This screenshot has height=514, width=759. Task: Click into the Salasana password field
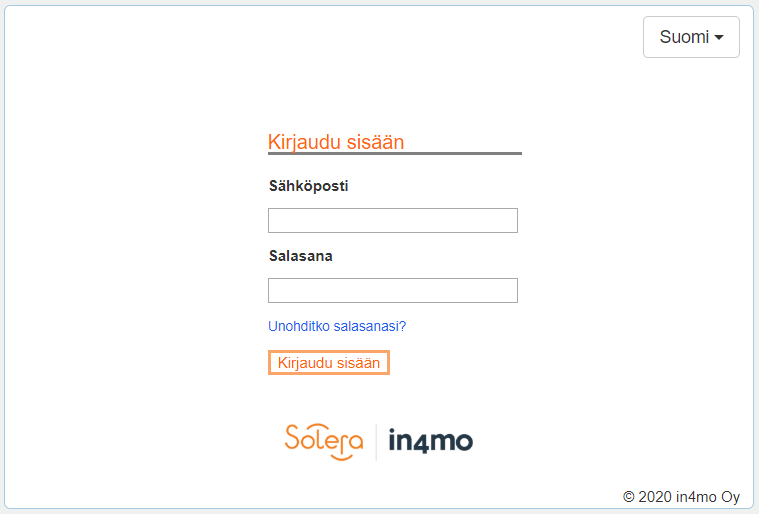[392, 291]
